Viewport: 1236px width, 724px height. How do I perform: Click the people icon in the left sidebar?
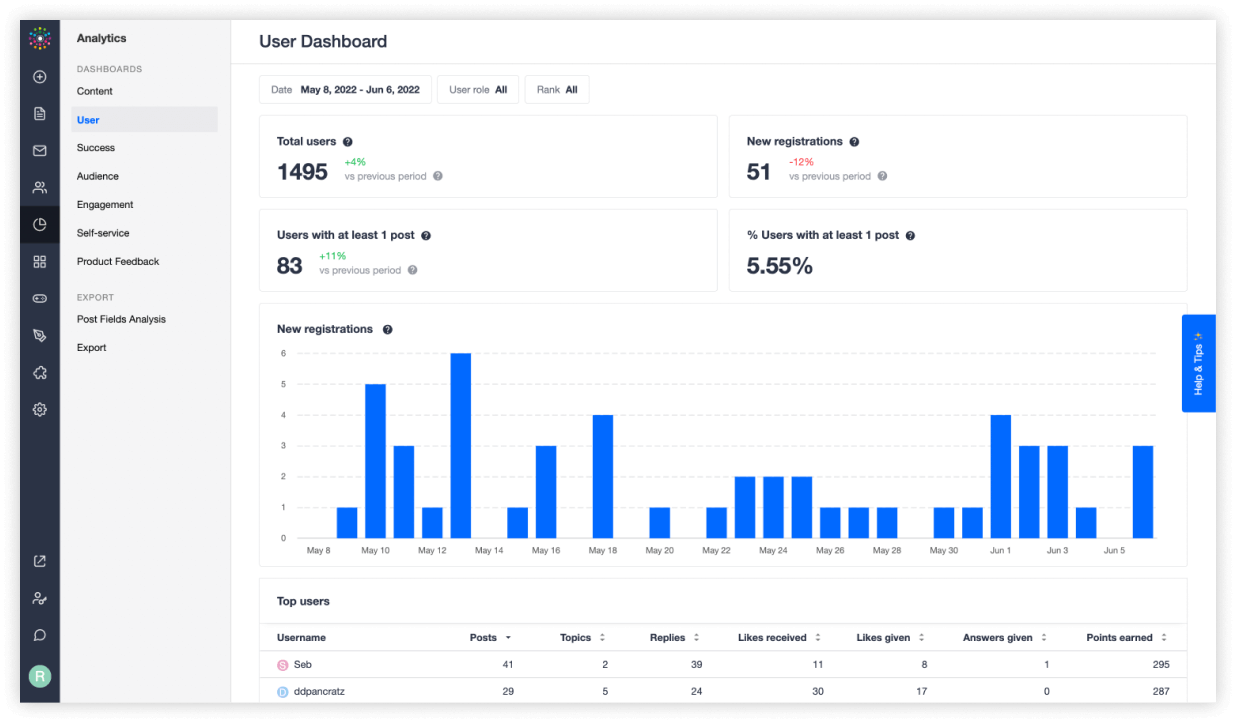click(x=40, y=187)
